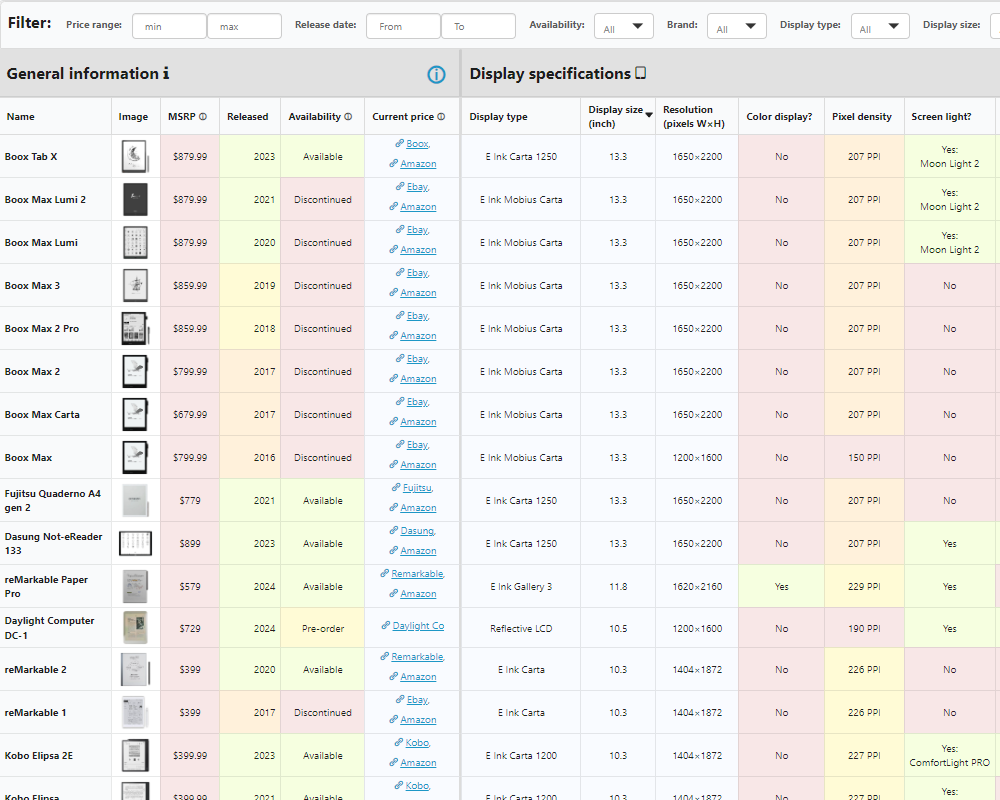Open the Boox Max Lumi 2 thumbnail image

(x=133, y=199)
